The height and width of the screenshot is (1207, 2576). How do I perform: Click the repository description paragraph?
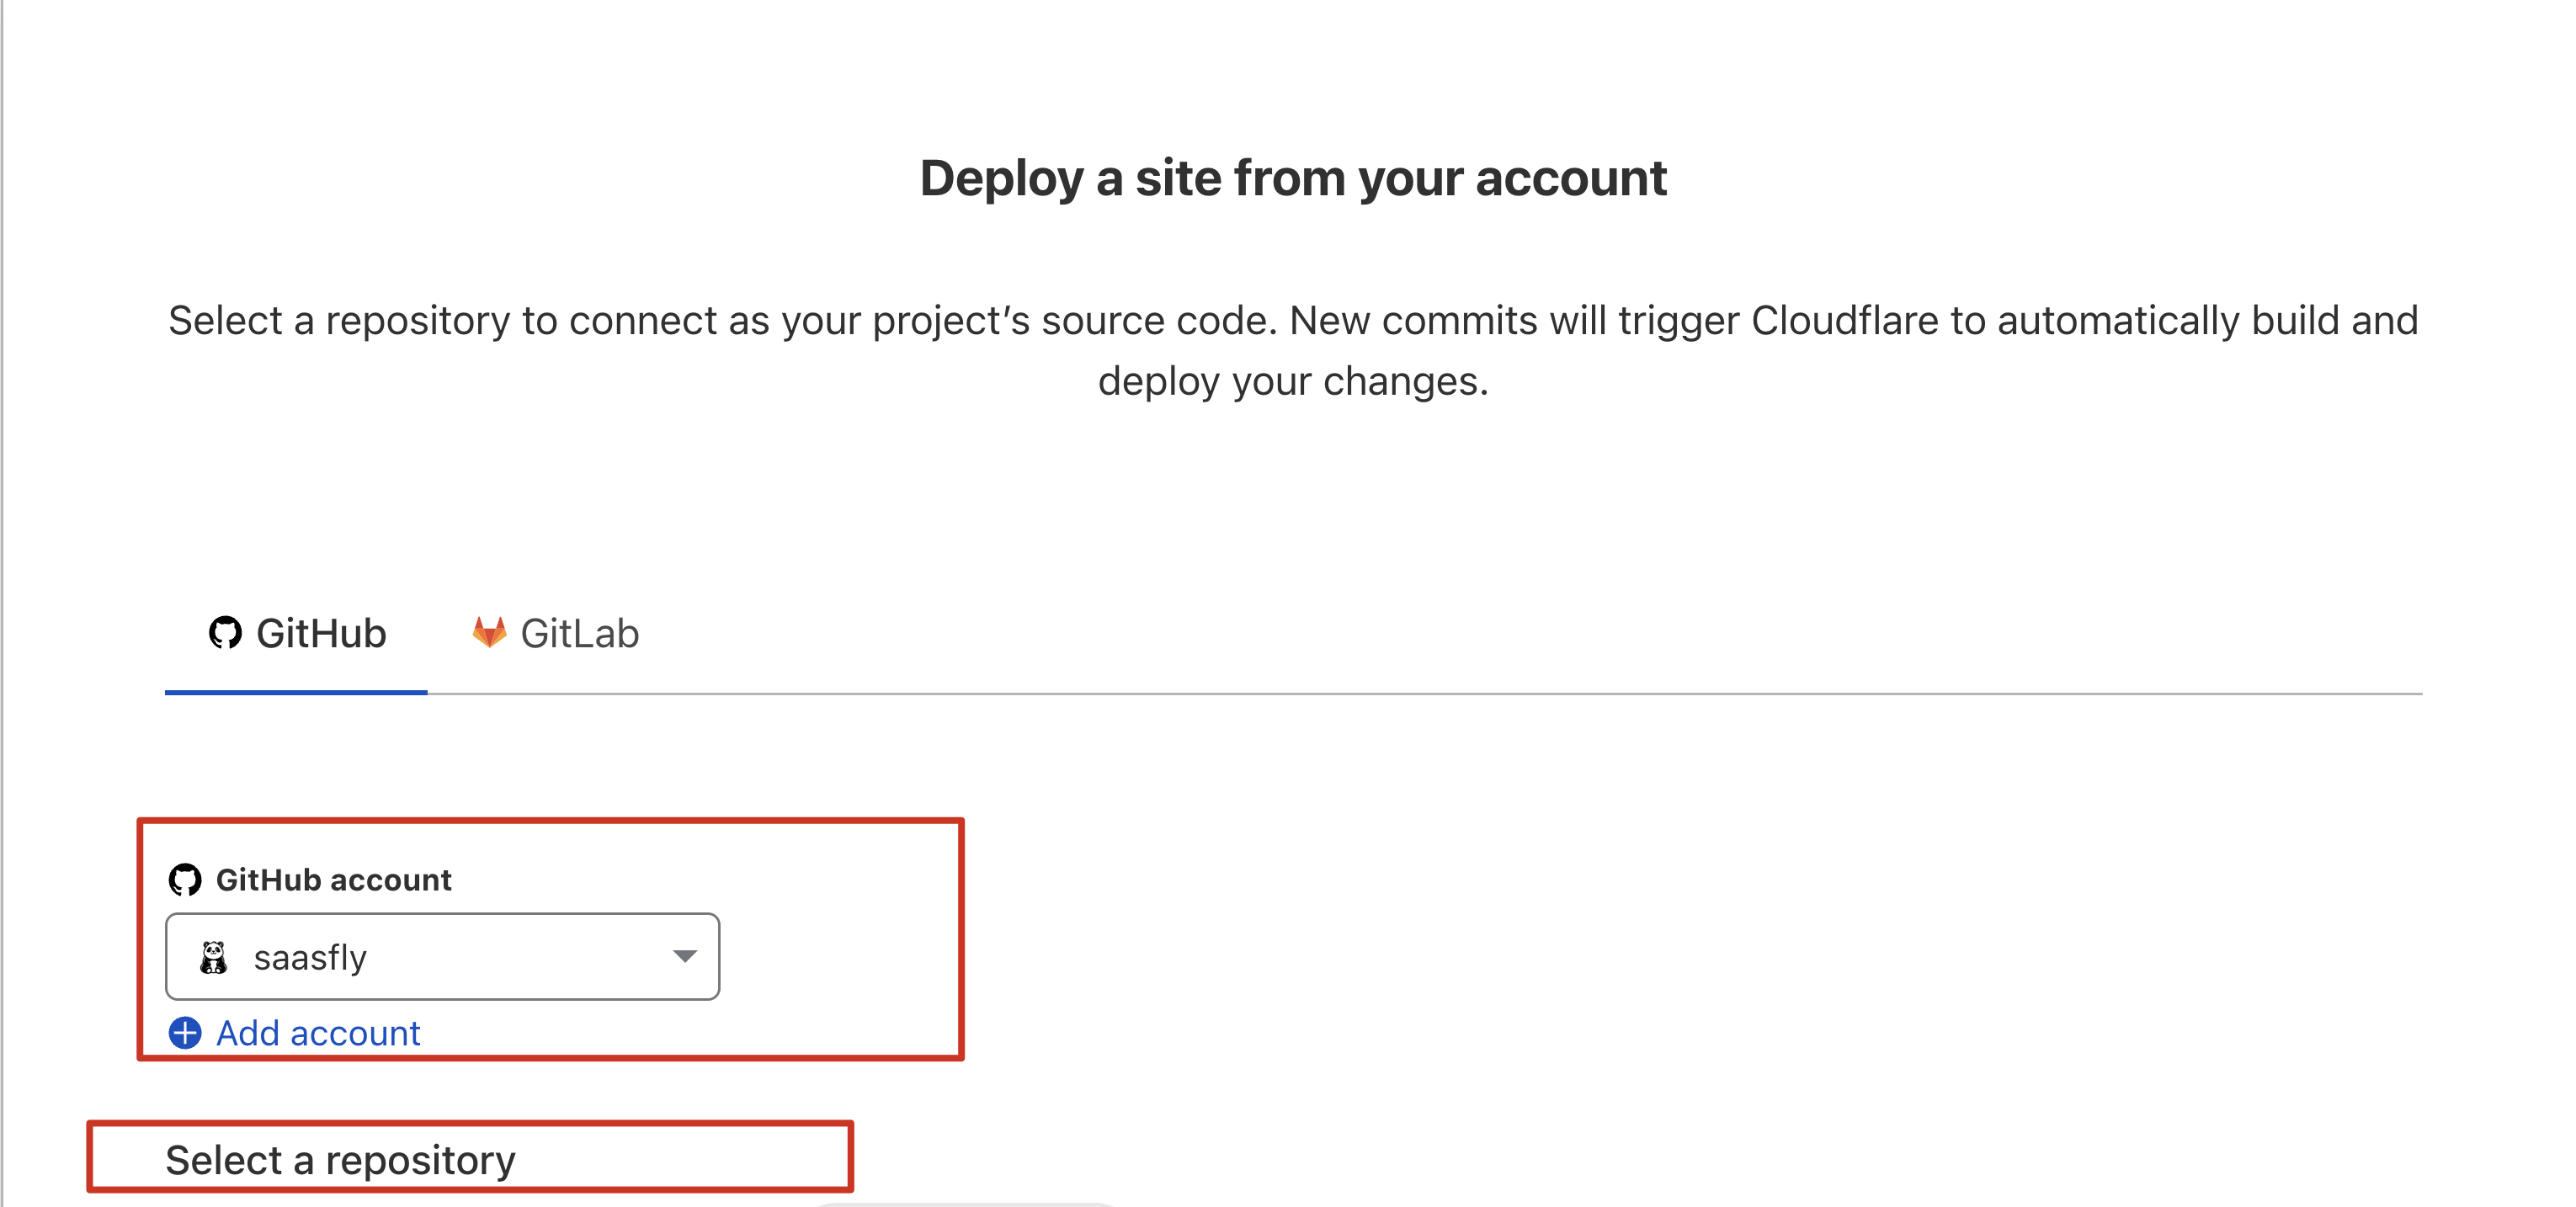tap(1293, 351)
